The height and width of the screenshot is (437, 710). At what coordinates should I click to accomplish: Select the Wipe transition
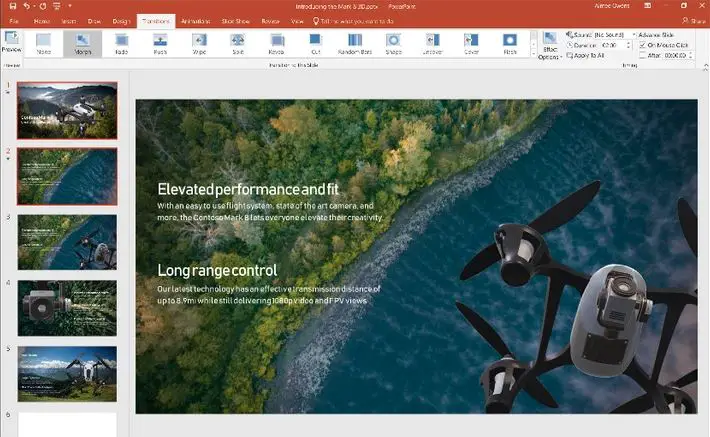pos(199,44)
